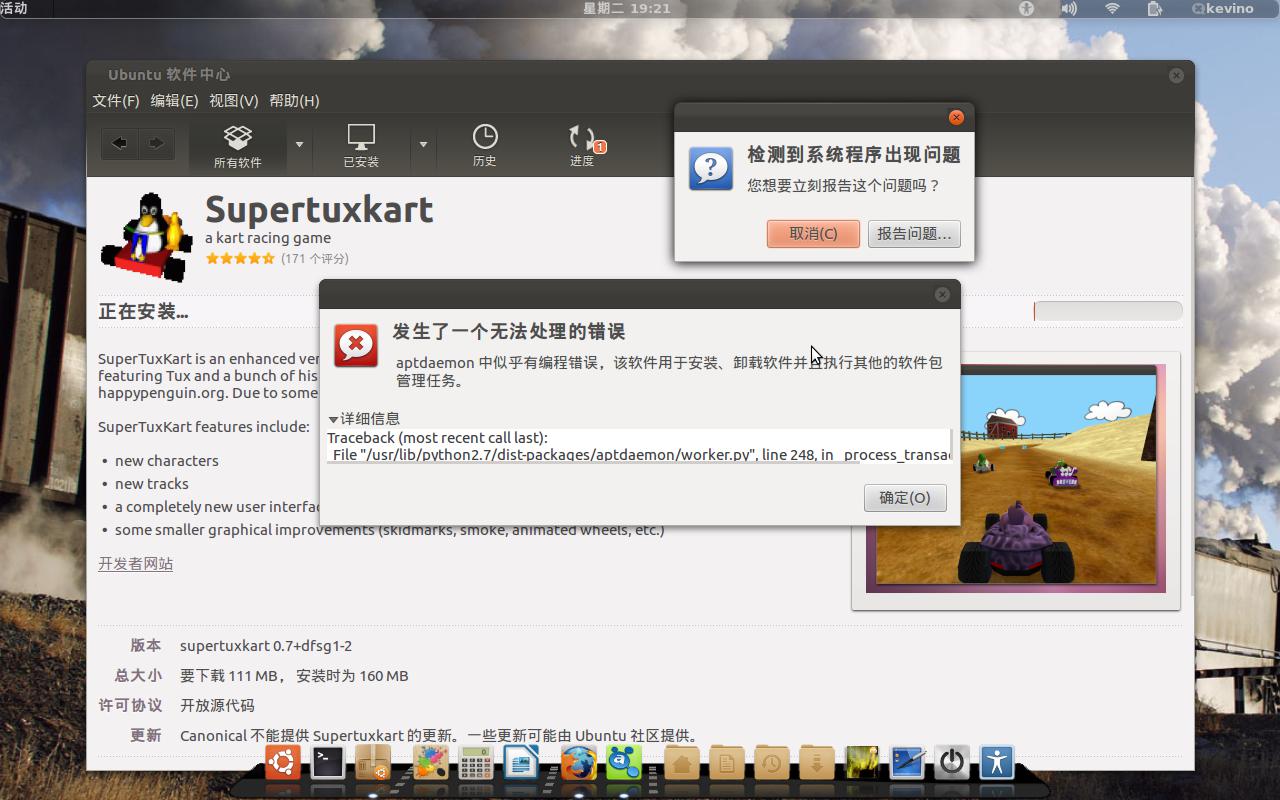This screenshot has height=800, width=1280.
Task: Confirm error dialog with 确定(O)
Action: (905, 497)
